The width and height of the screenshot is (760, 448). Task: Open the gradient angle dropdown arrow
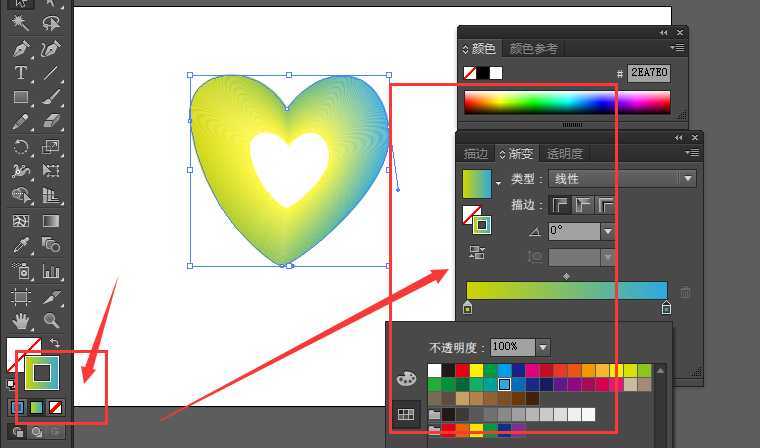tap(608, 231)
